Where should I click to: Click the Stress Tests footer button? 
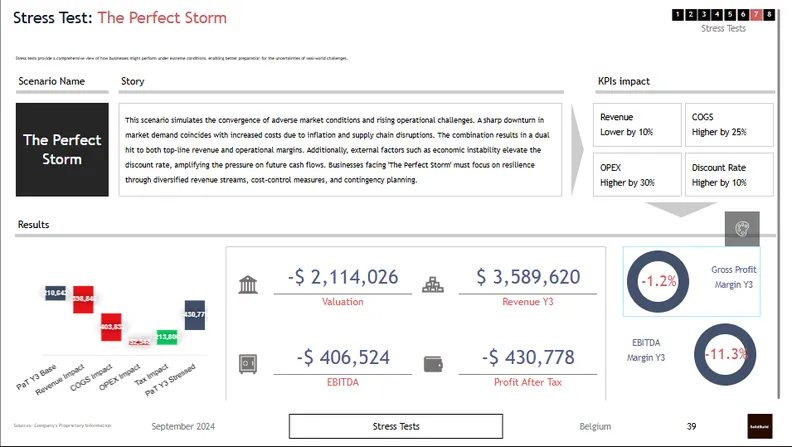click(396, 426)
